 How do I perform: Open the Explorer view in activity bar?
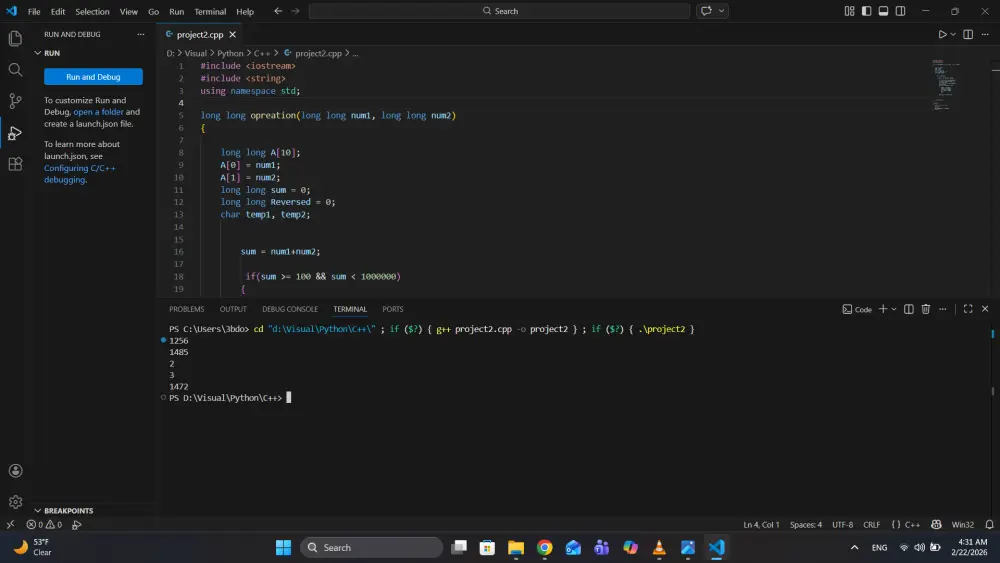(x=15, y=38)
